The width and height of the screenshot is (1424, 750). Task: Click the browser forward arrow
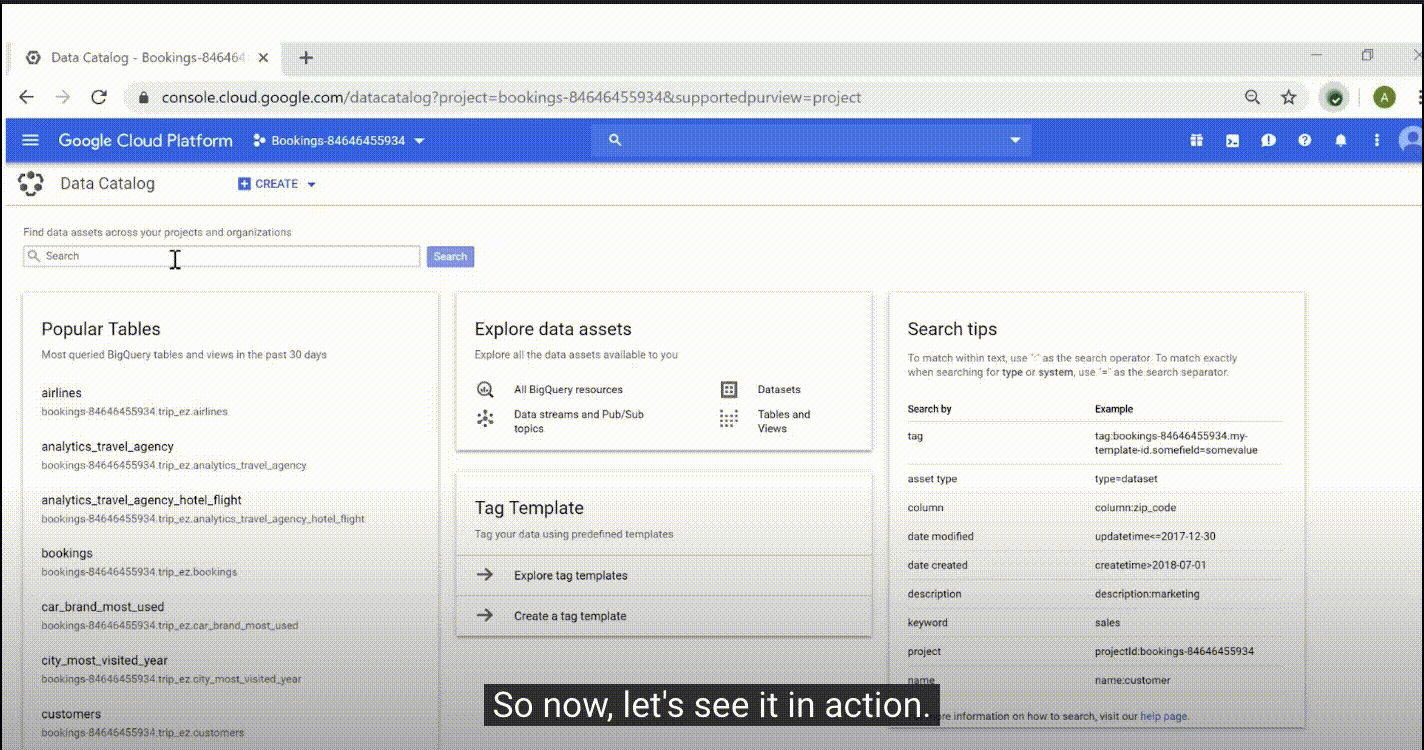[63, 97]
